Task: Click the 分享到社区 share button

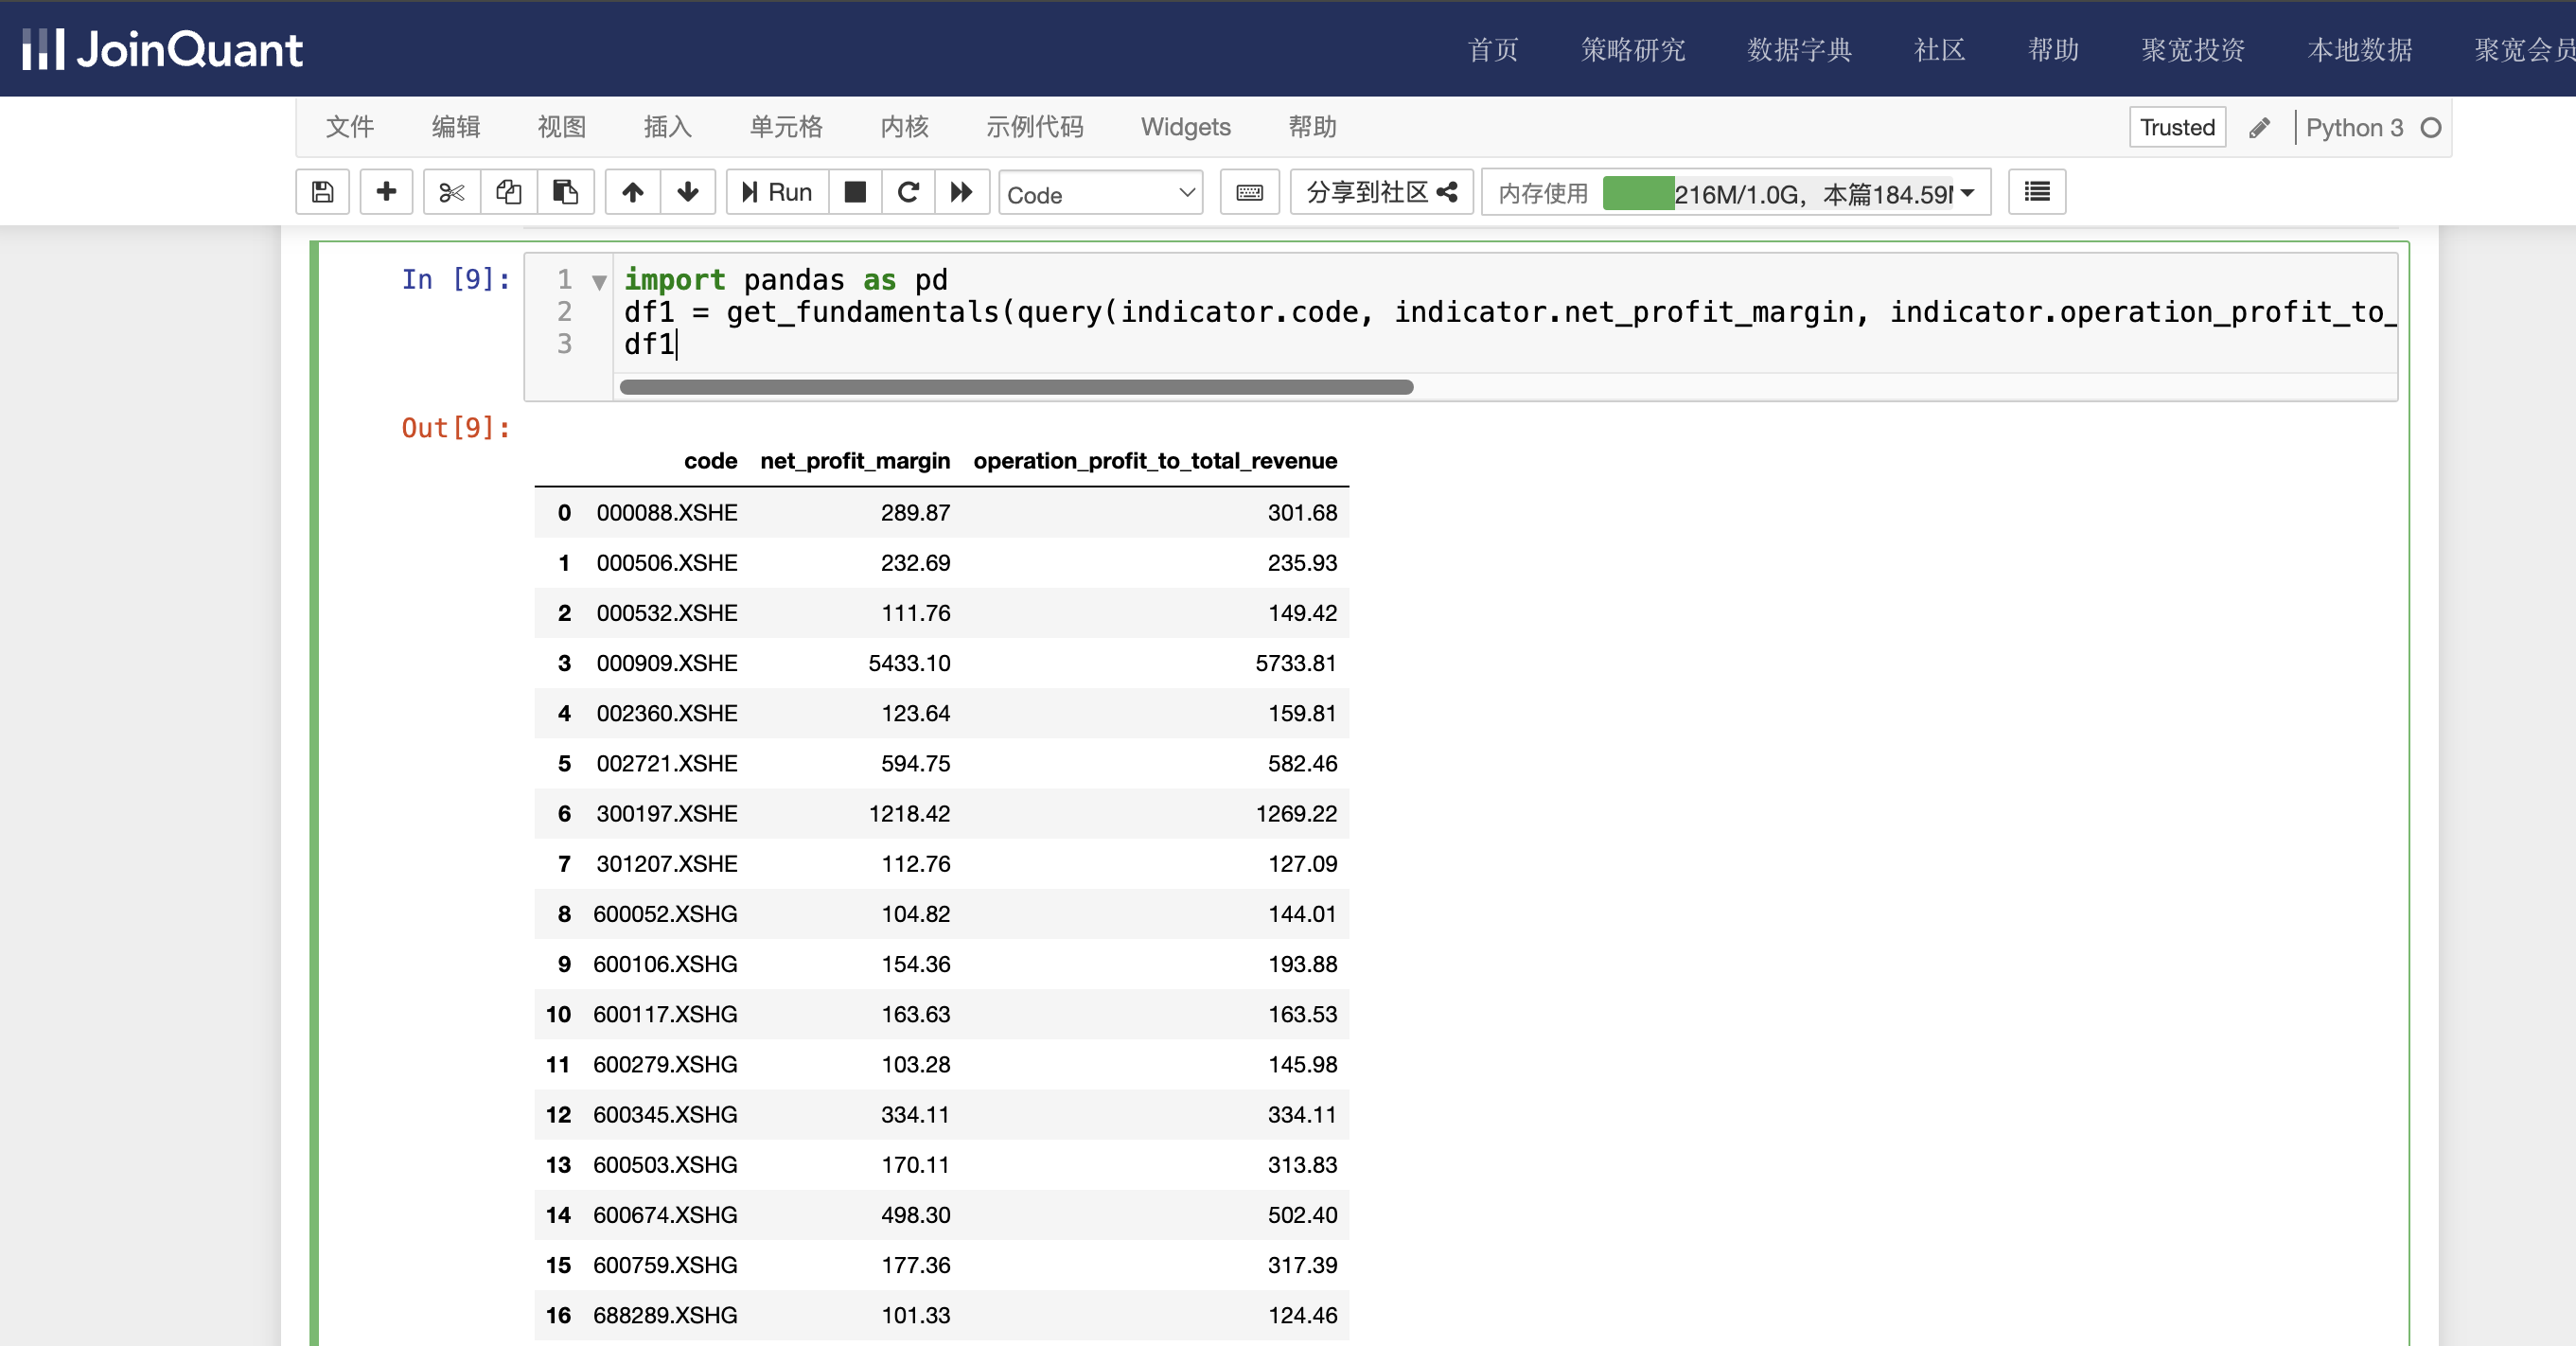Action: pyautogui.click(x=1381, y=192)
